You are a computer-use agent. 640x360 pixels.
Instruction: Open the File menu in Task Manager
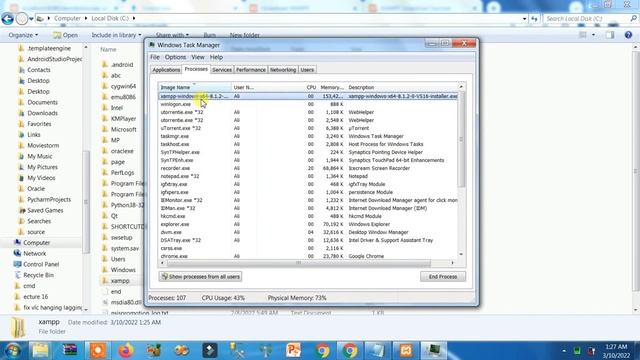pyautogui.click(x=155, y=57)
